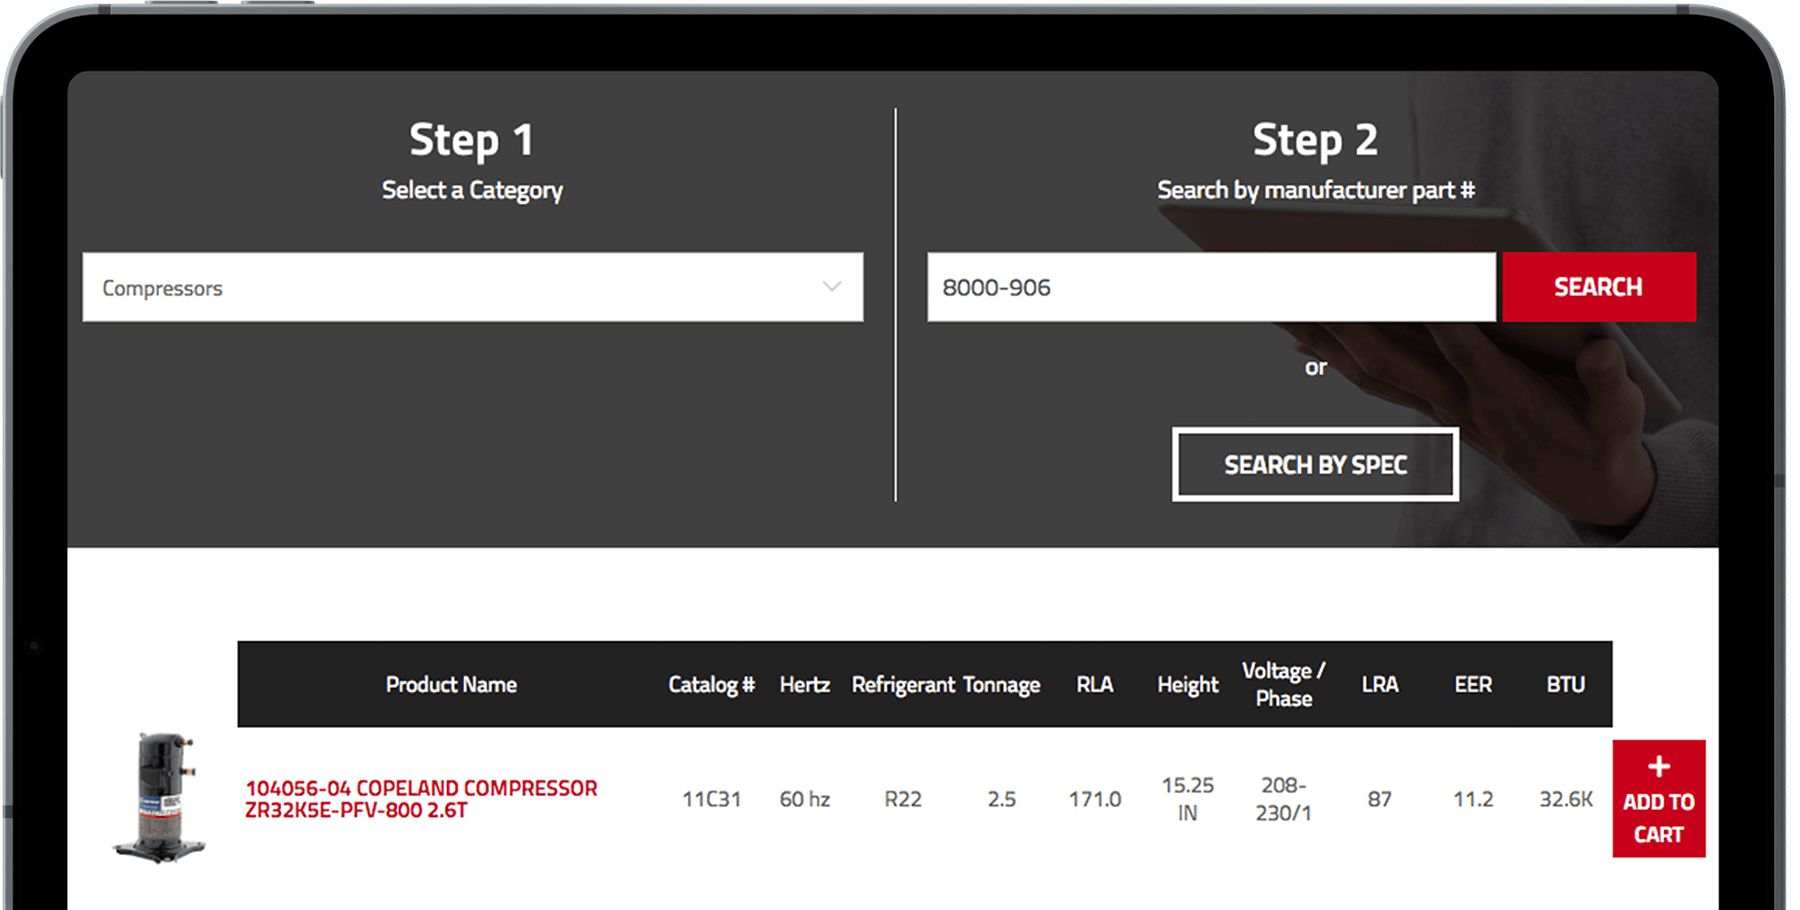Click the dropdown chevron next to Compressors

tap(833, 287)
